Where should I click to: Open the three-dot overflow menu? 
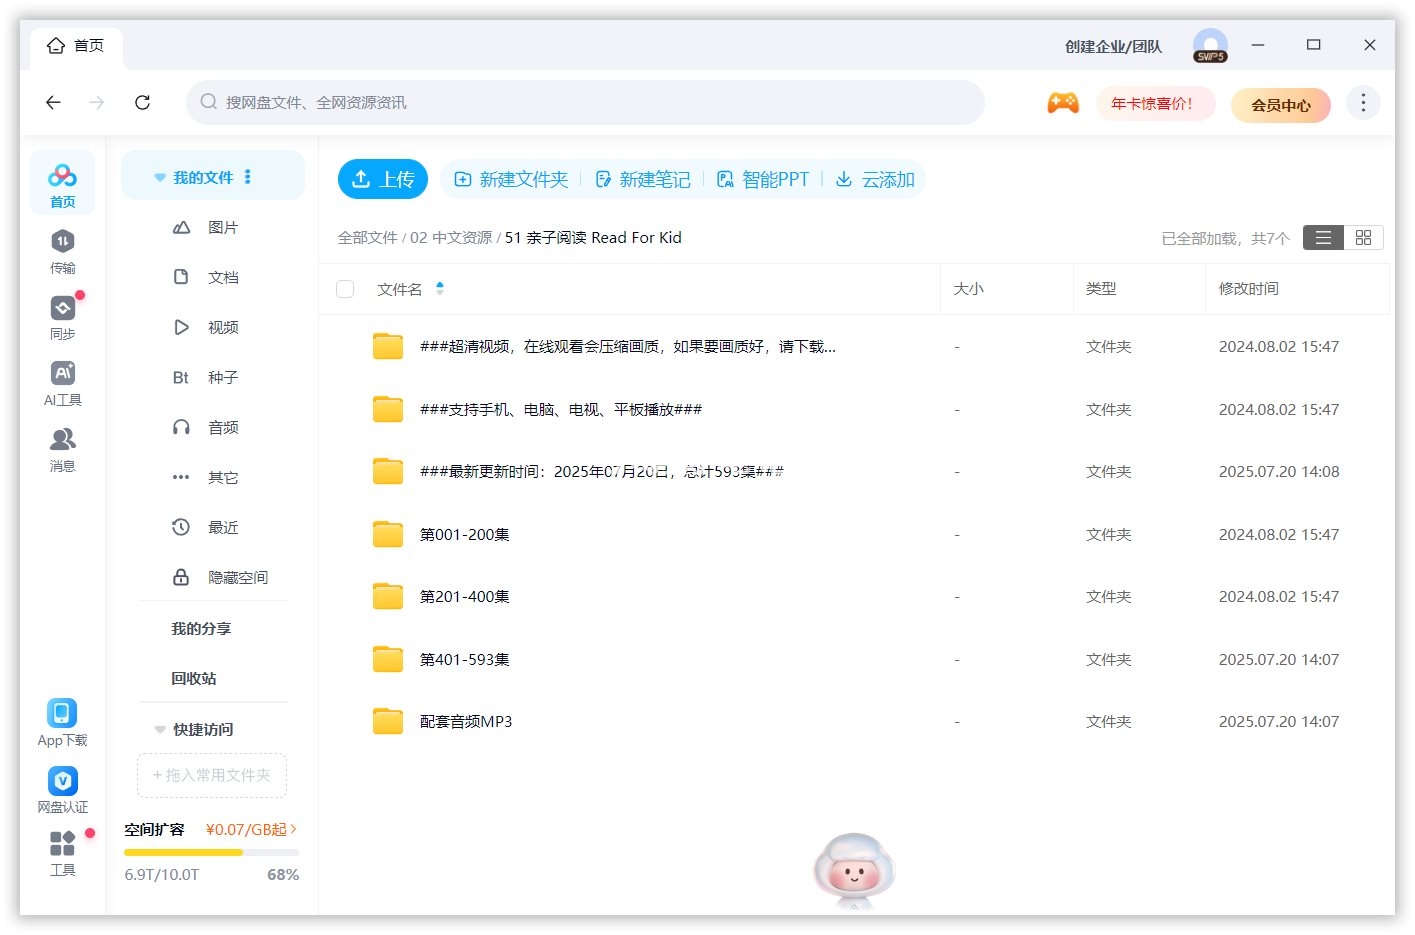tap(1362, 102)
